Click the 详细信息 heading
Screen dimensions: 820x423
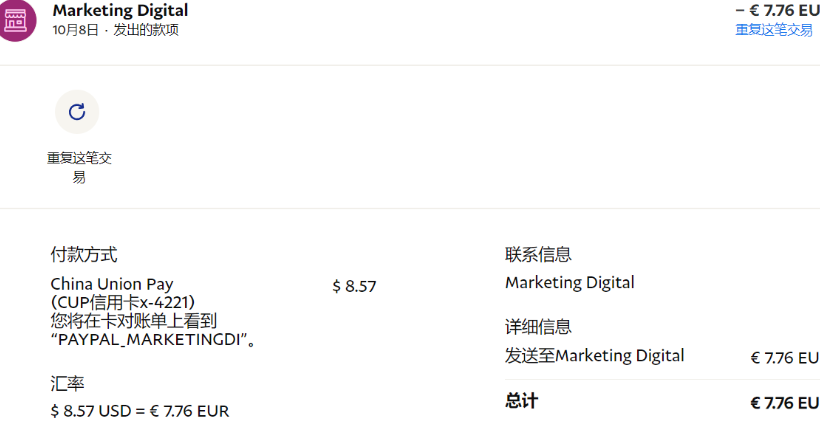point(538,327)
